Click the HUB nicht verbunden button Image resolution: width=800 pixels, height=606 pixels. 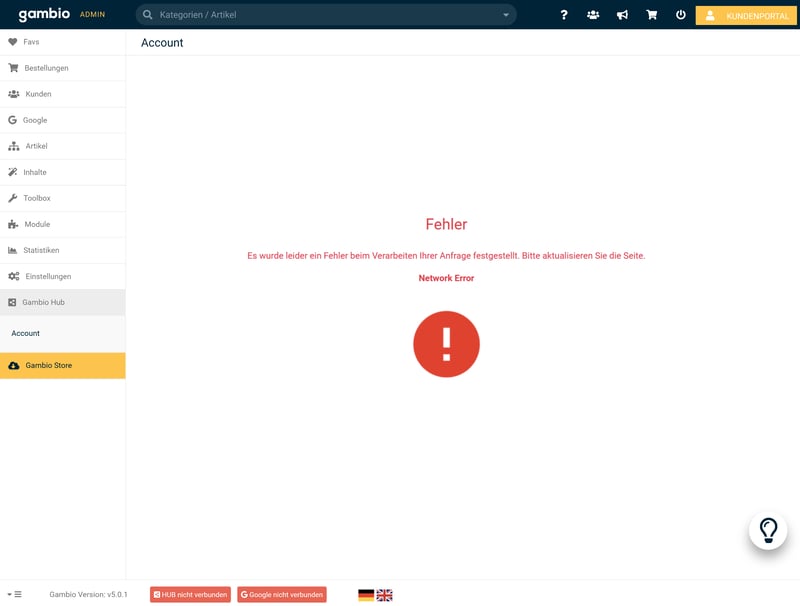190,595
